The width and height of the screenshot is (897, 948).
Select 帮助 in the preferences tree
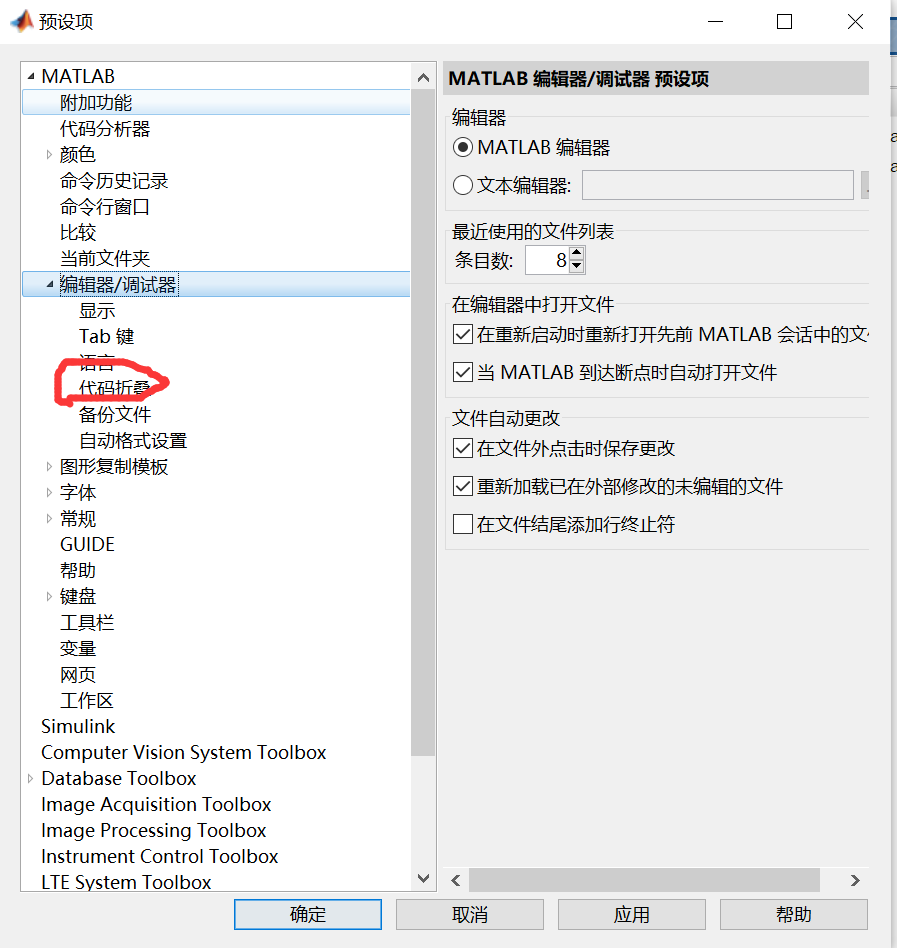pyautogui.click(x=77, y=571)
